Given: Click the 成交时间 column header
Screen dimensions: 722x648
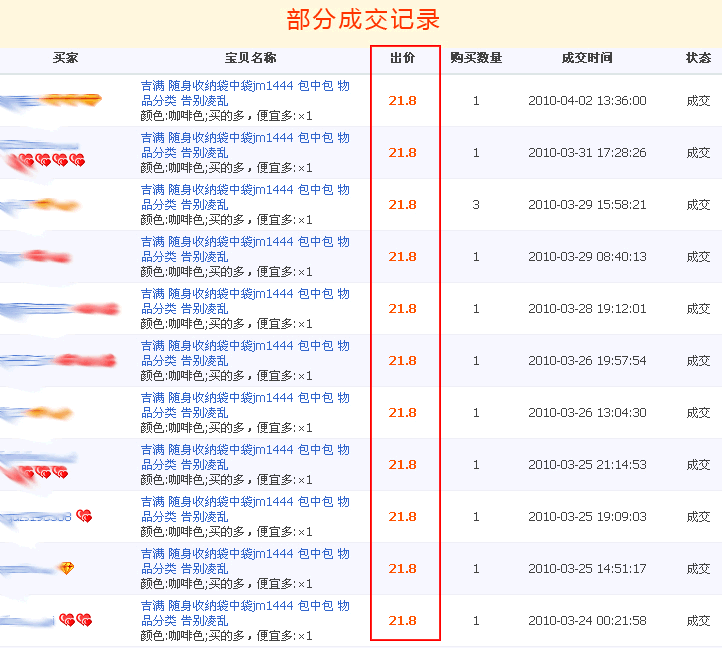Looking at the screenshot, I should [x=587, y=58].
